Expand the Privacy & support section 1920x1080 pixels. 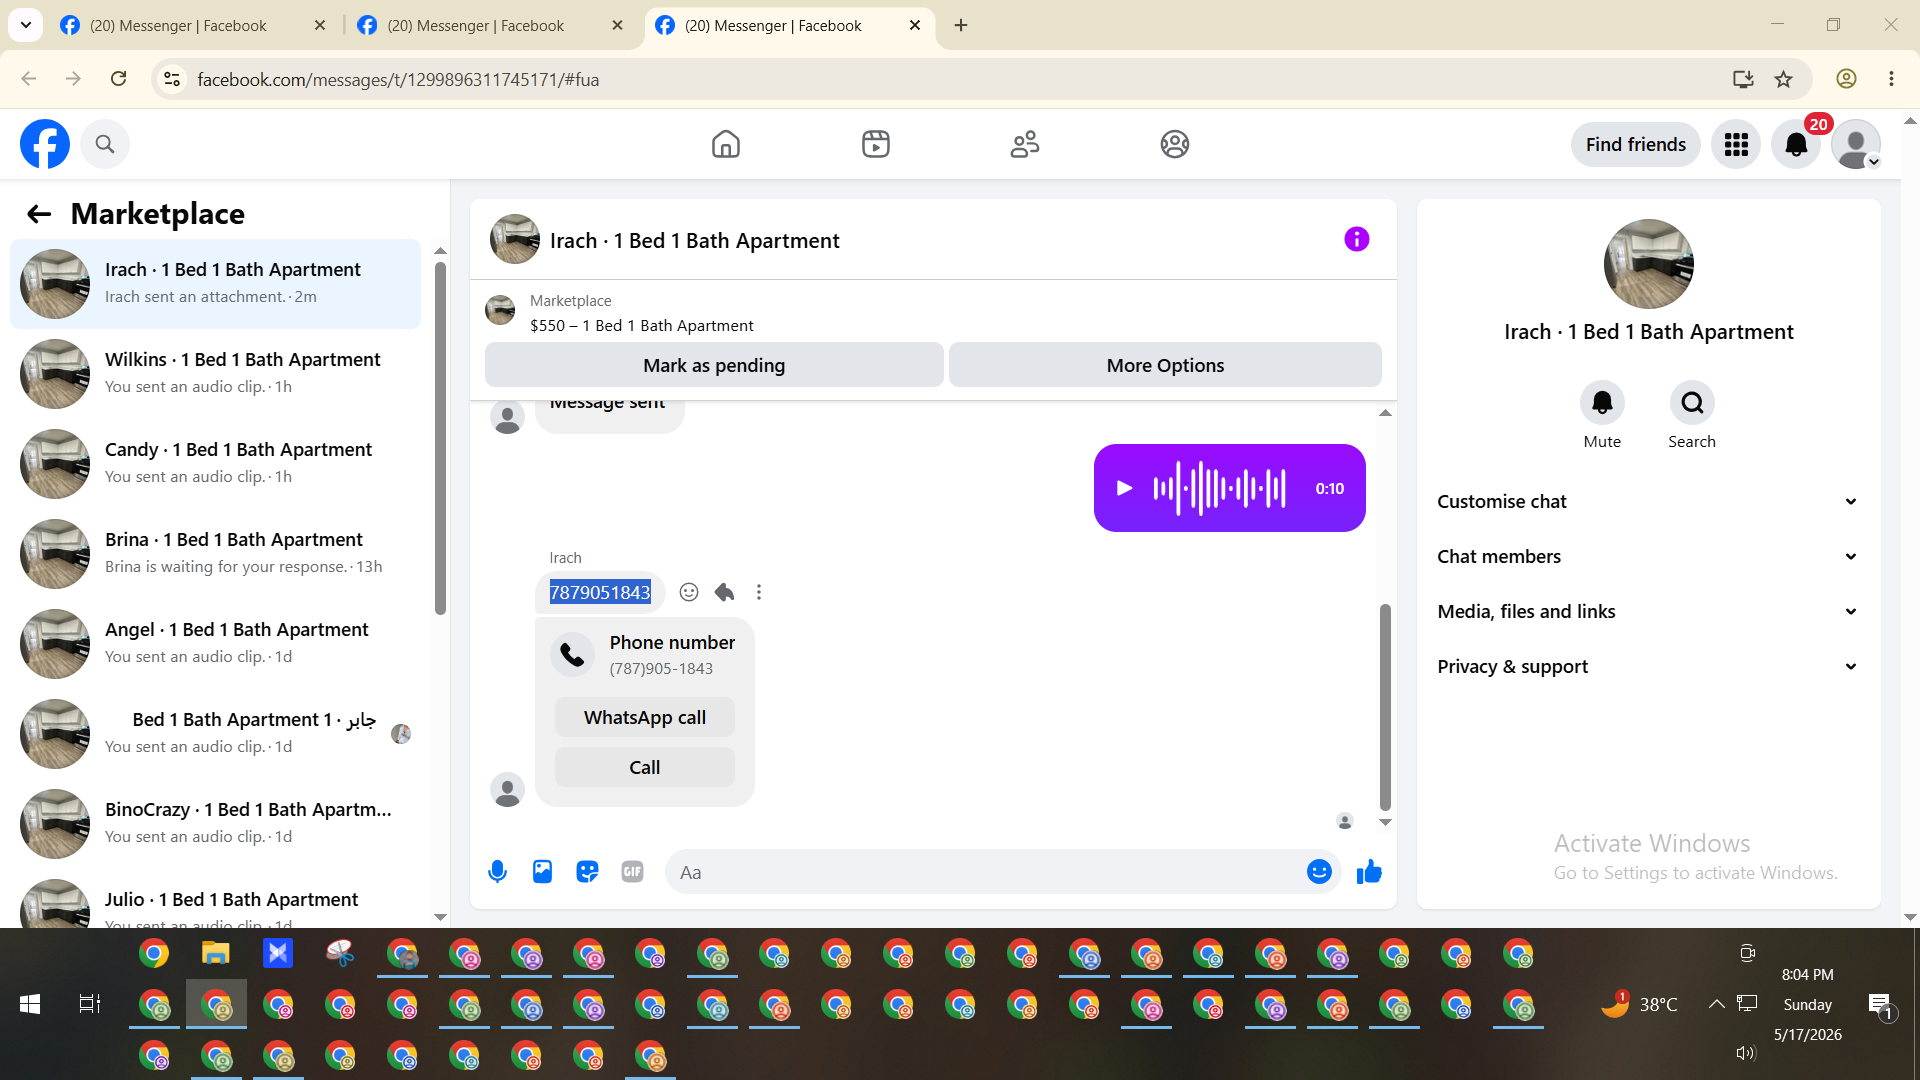tap(1648, 667)
